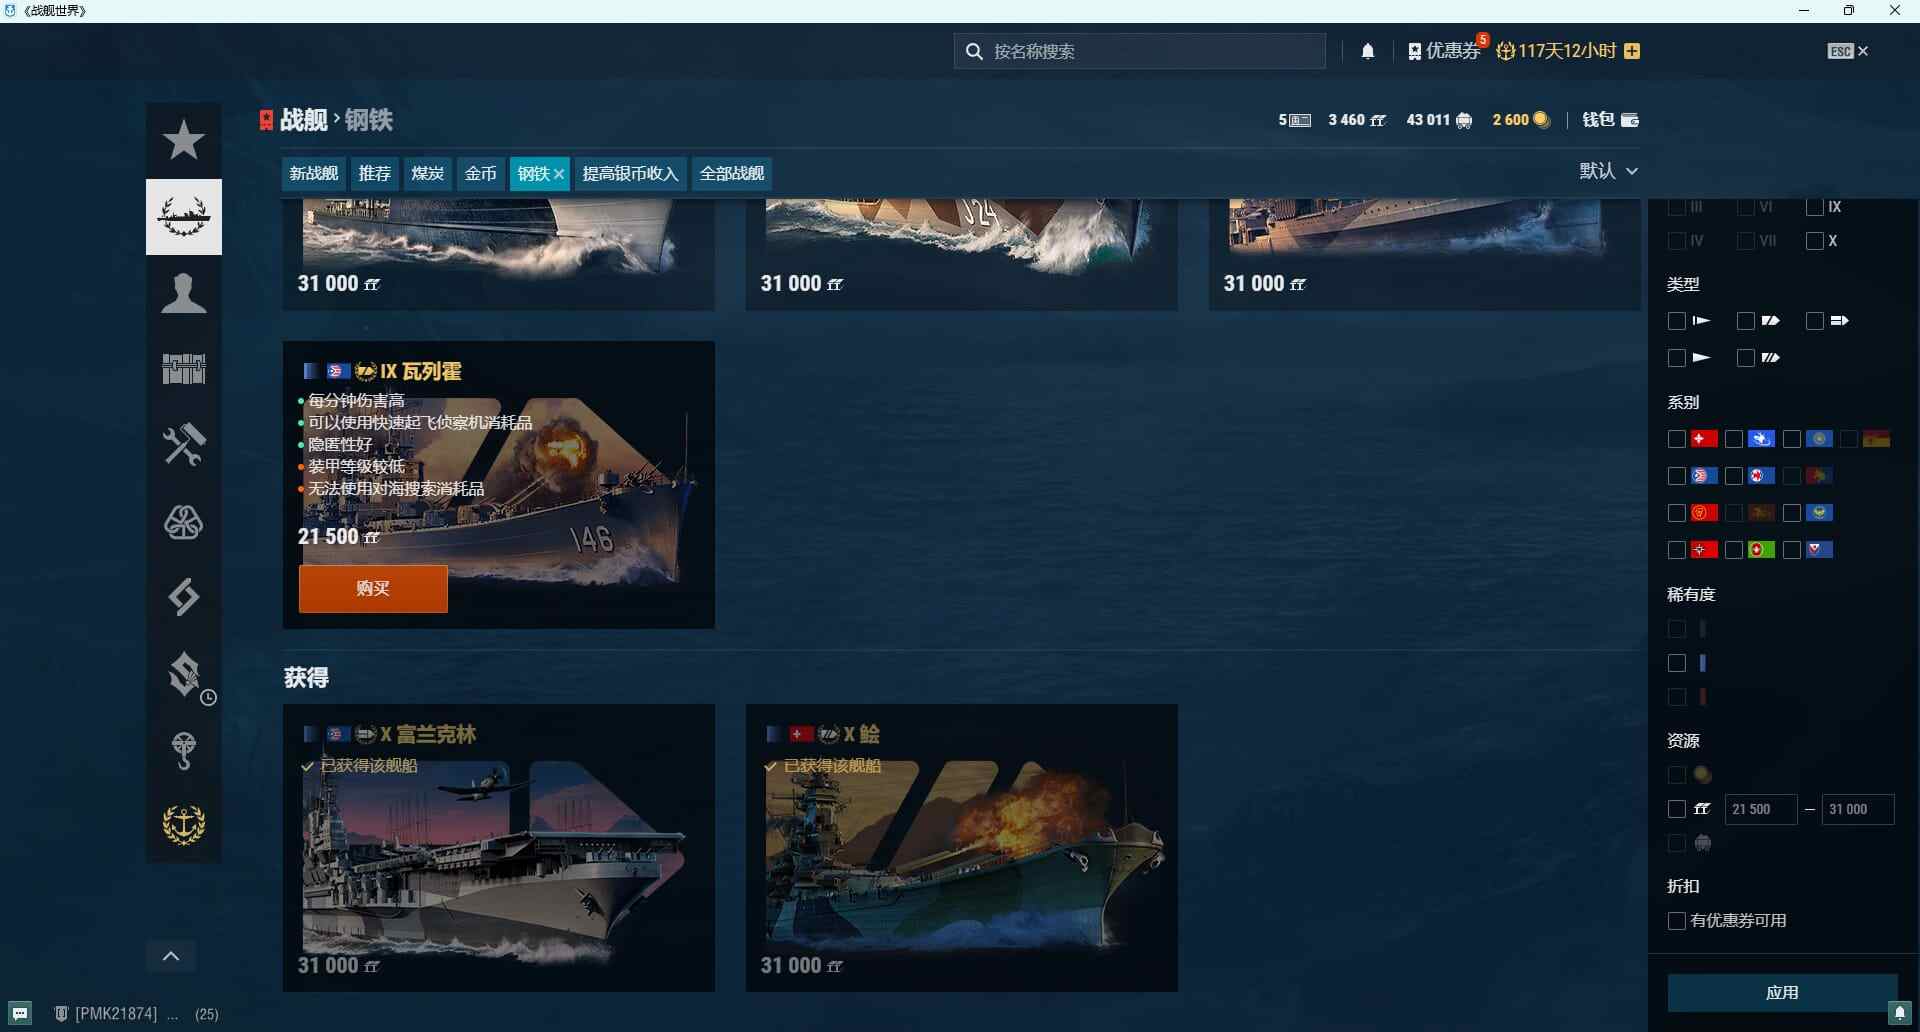The width and height of the screenshot is (1920, 1032).
Task: Open the 钱包 wallet
Action: point(1610,120)
